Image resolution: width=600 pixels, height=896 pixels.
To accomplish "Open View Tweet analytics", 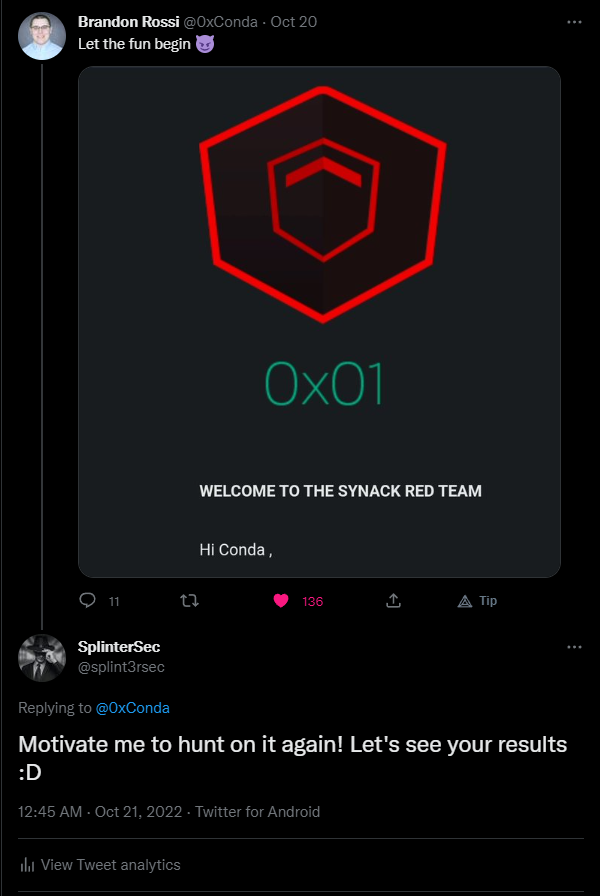I will (111, 865).
